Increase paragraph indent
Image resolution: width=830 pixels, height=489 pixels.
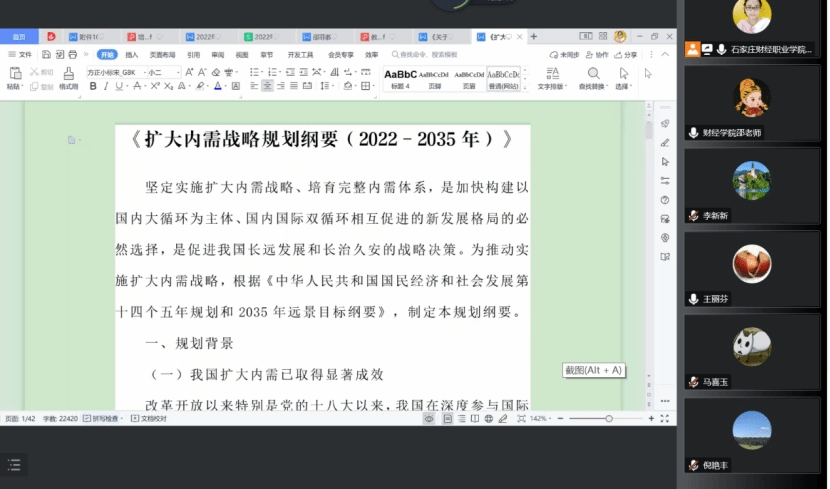(x=303, y=72)
